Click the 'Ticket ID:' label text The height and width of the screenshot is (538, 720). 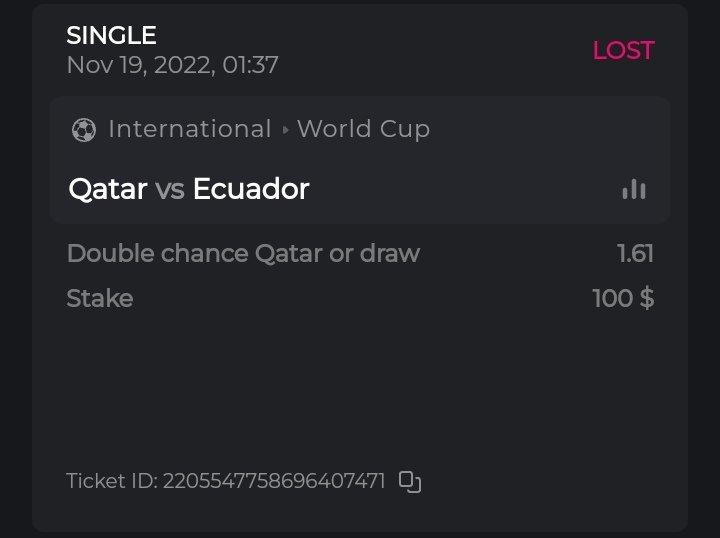click(111, 482)
